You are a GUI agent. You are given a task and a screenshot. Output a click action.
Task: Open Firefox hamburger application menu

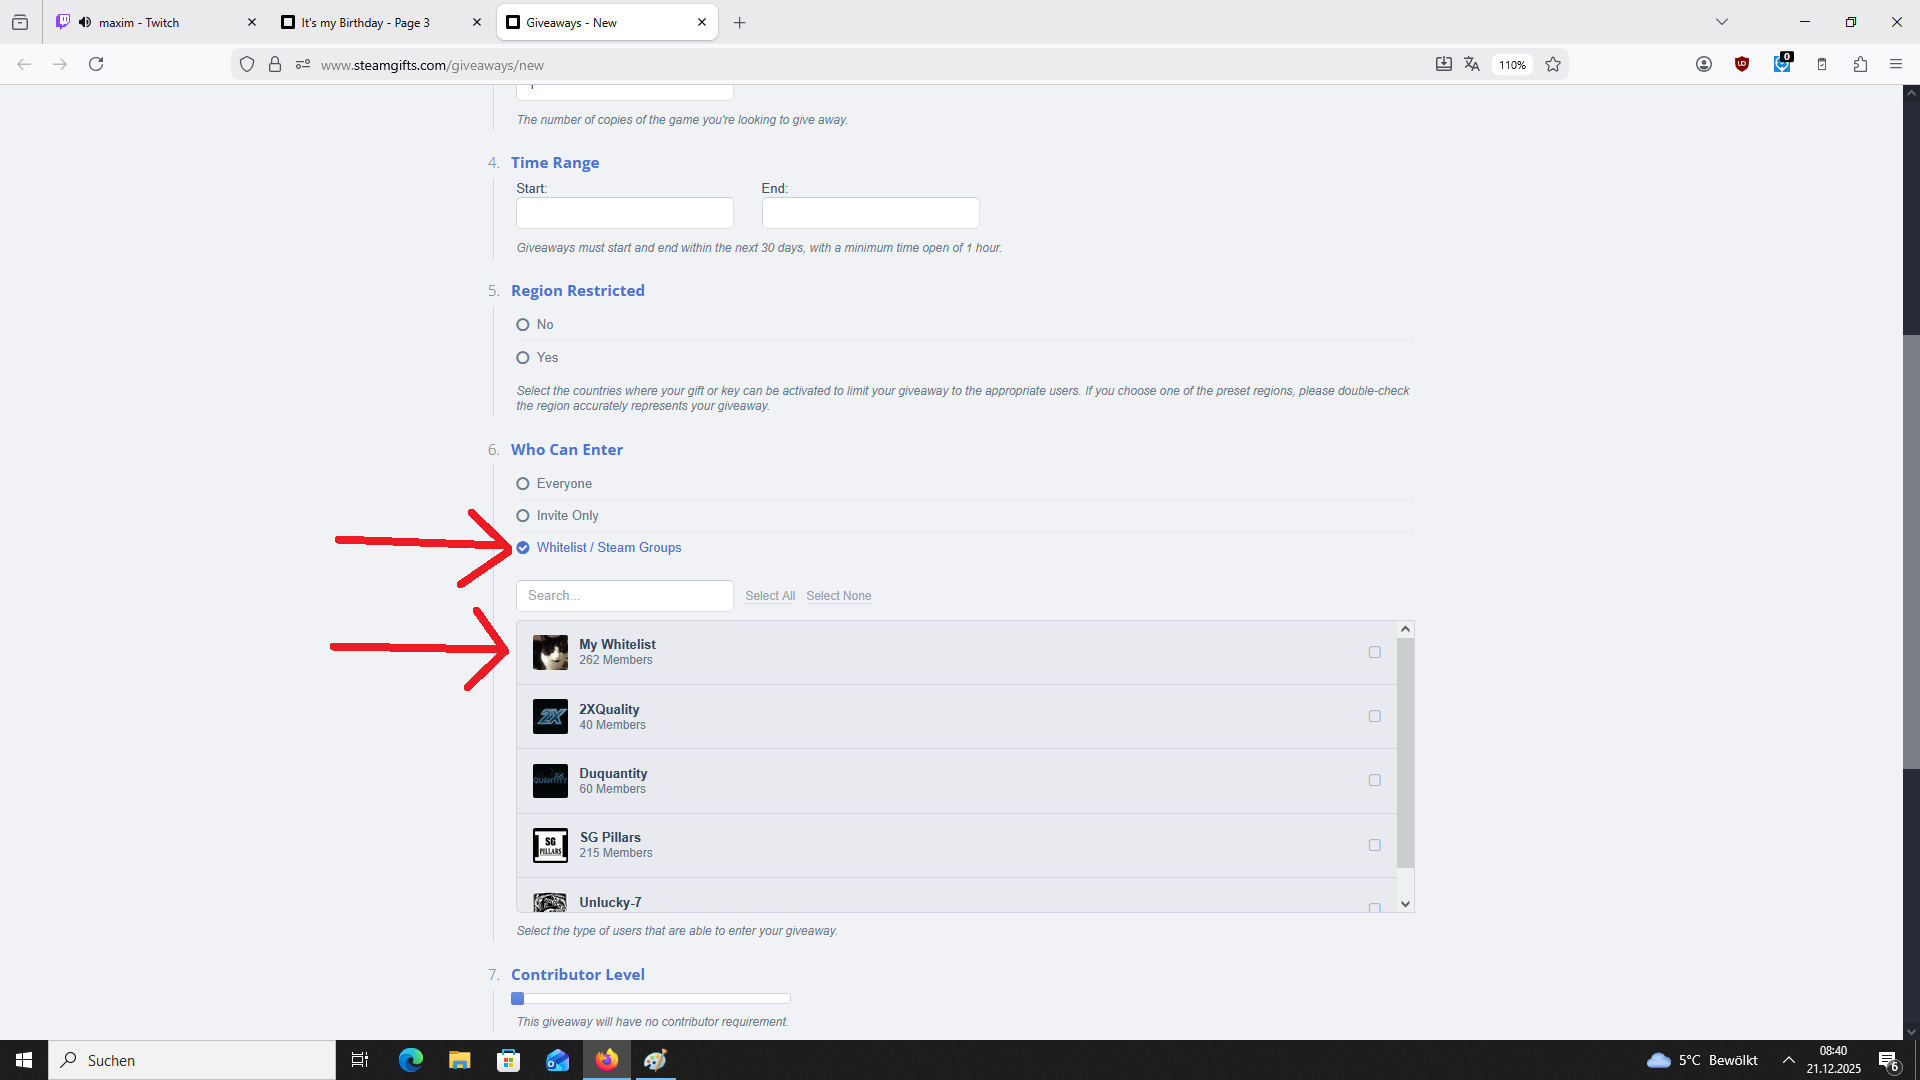(x=1895, y=64)
